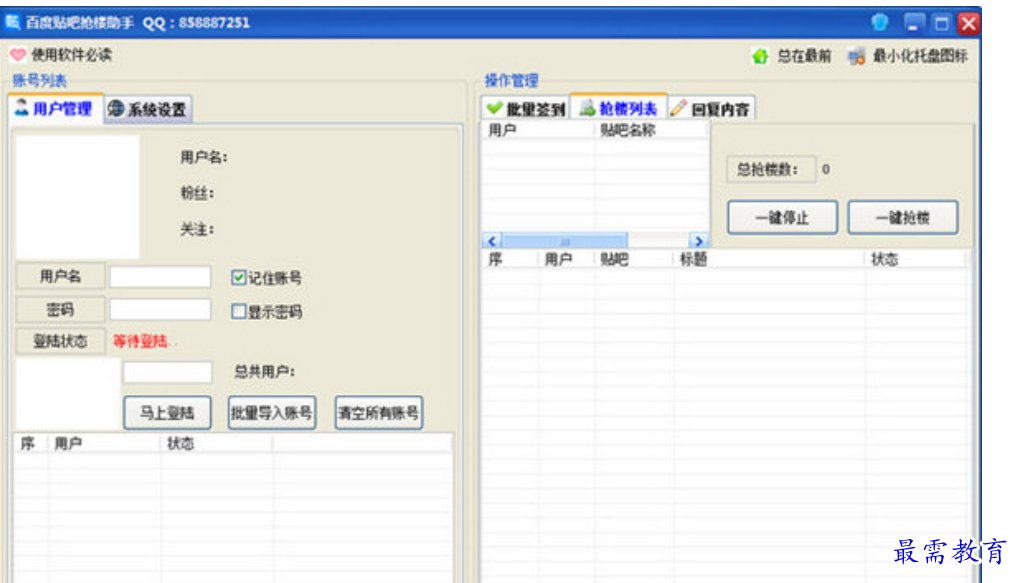The width and height of the screenshot is (1015, 583).
Task: Open the 使用软件必读 link
Action: 71,55
